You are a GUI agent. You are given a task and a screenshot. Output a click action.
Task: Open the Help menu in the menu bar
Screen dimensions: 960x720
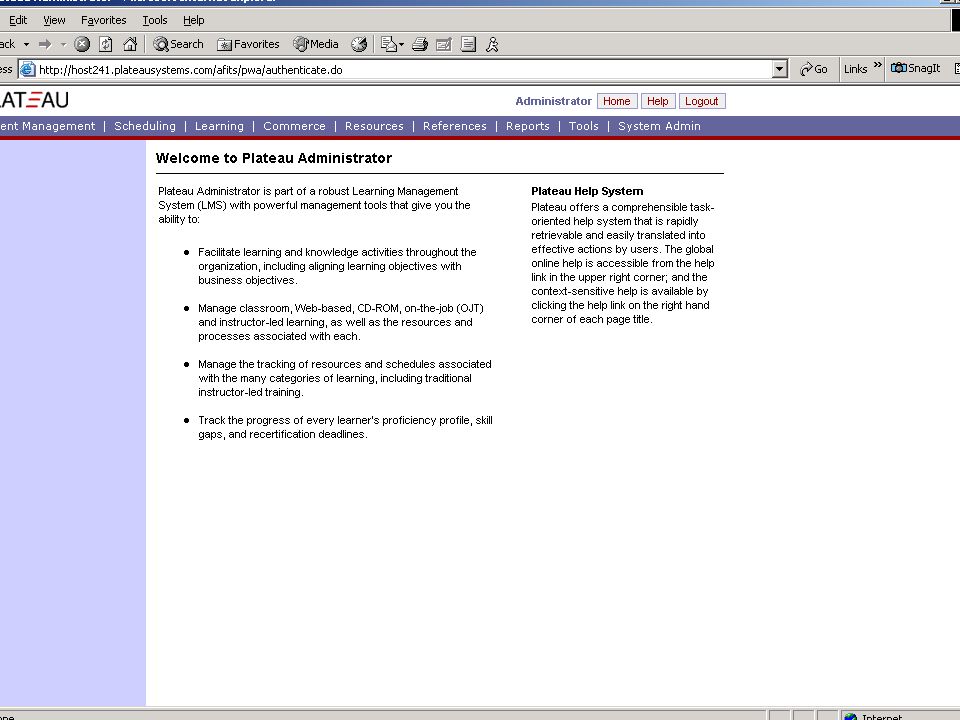(193, 20)
